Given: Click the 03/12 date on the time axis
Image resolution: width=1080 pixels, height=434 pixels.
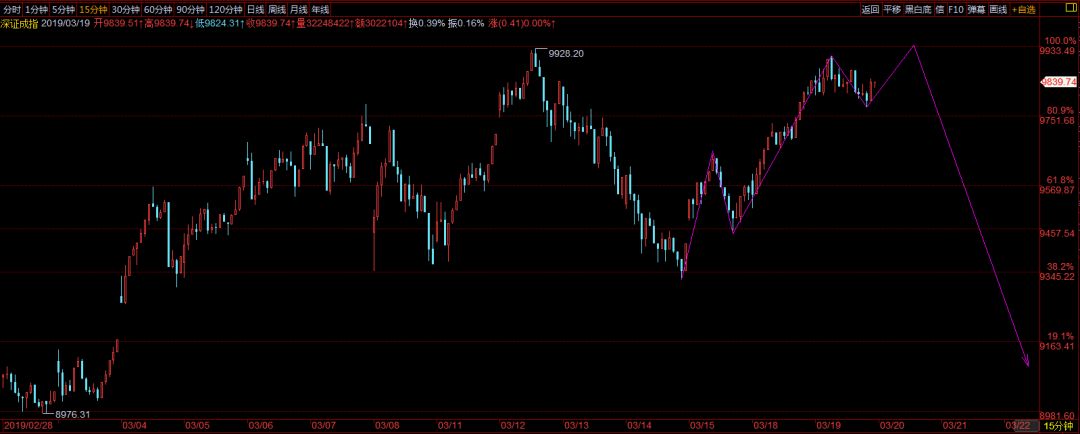Looking at the screenshot, I should [511, 427].
